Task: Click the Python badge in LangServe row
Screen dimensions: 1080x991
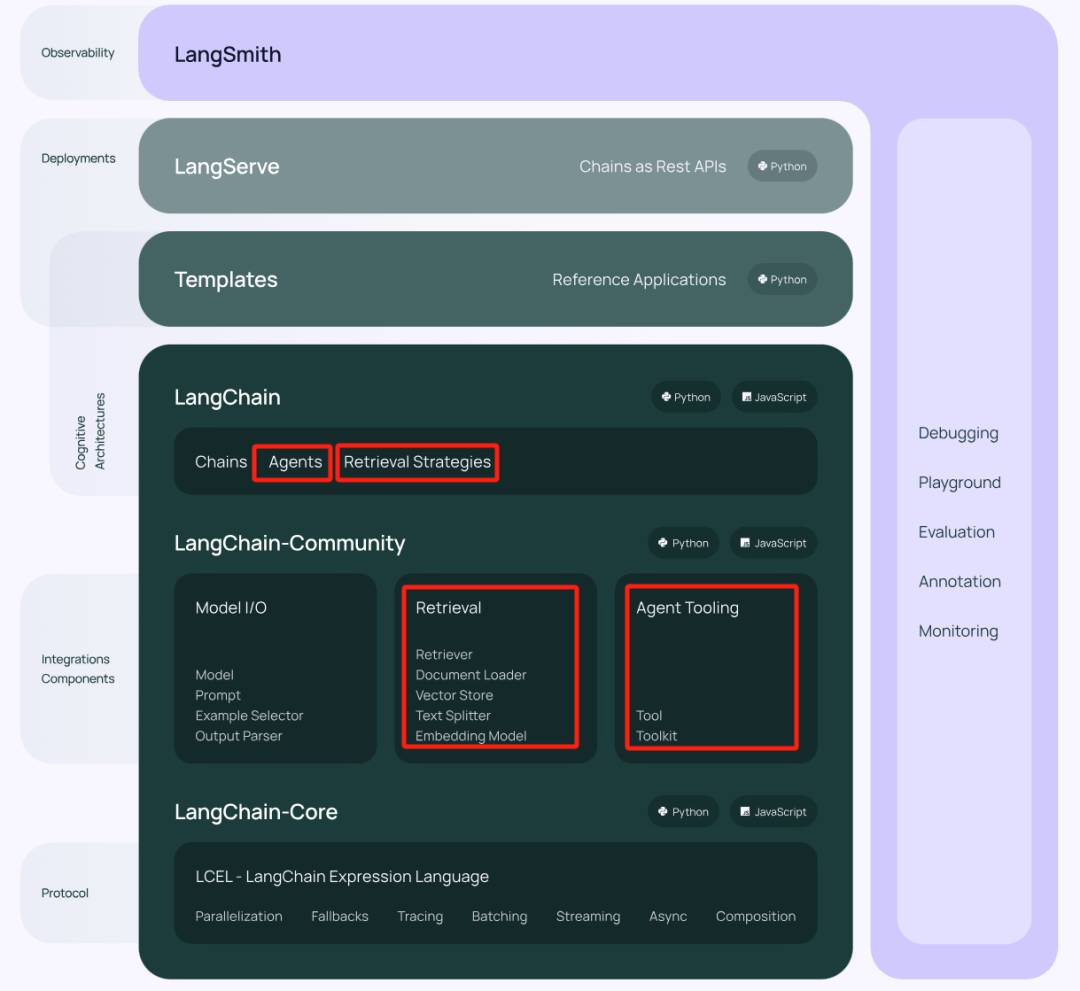Action: point(782,166)
